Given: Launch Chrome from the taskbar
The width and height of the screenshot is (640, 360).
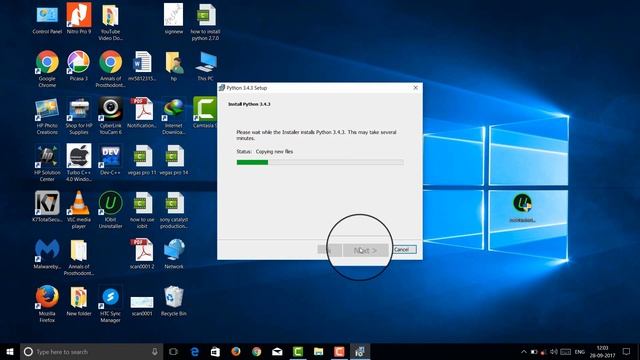Looking at the screenshot, I should click(x=256, y=351).
